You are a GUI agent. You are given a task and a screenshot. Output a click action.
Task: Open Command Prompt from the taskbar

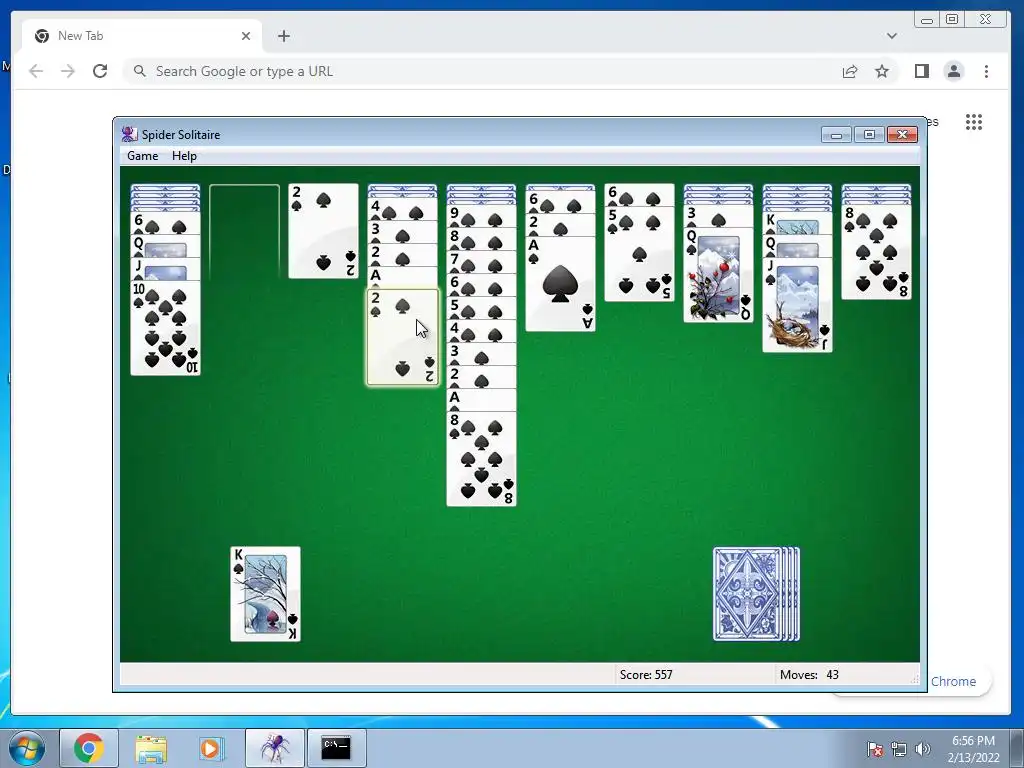336,748
